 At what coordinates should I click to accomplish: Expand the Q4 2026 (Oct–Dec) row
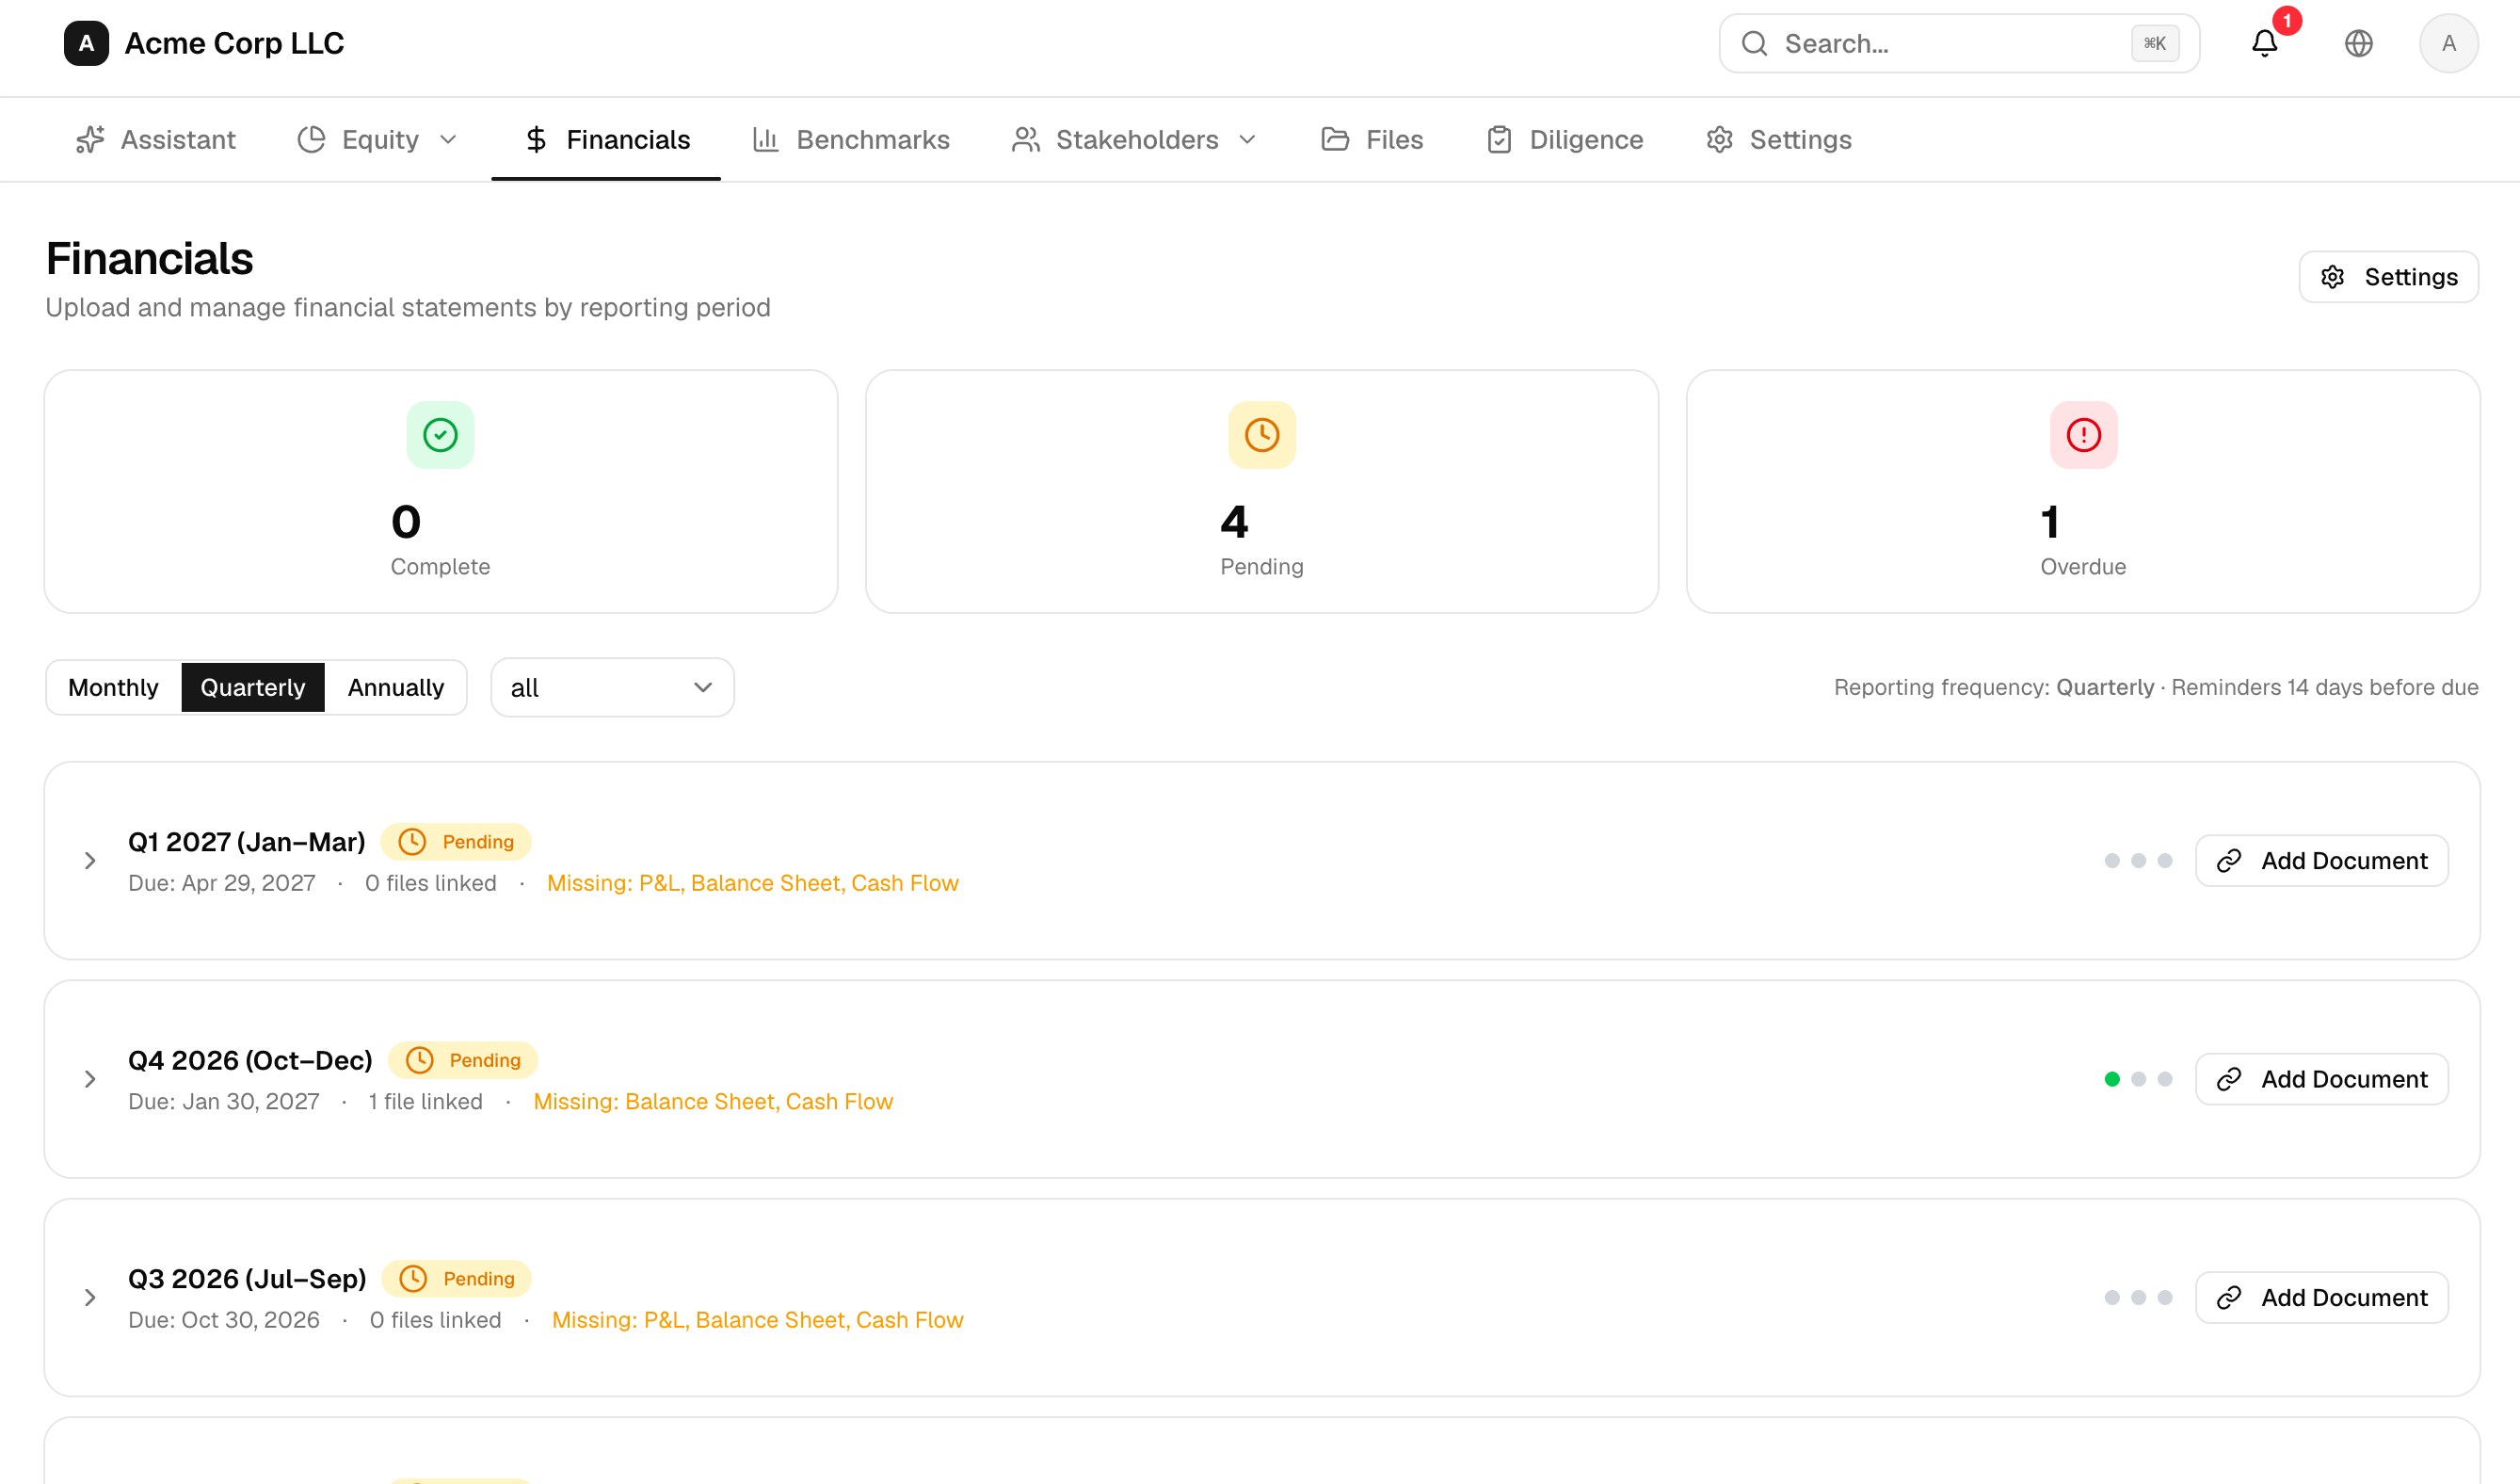tap(90, 1079)
